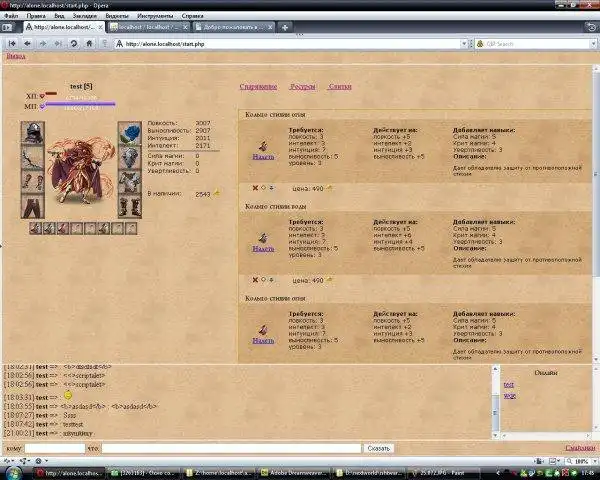Click Надеть for the water ring

[x=263, y=249]
